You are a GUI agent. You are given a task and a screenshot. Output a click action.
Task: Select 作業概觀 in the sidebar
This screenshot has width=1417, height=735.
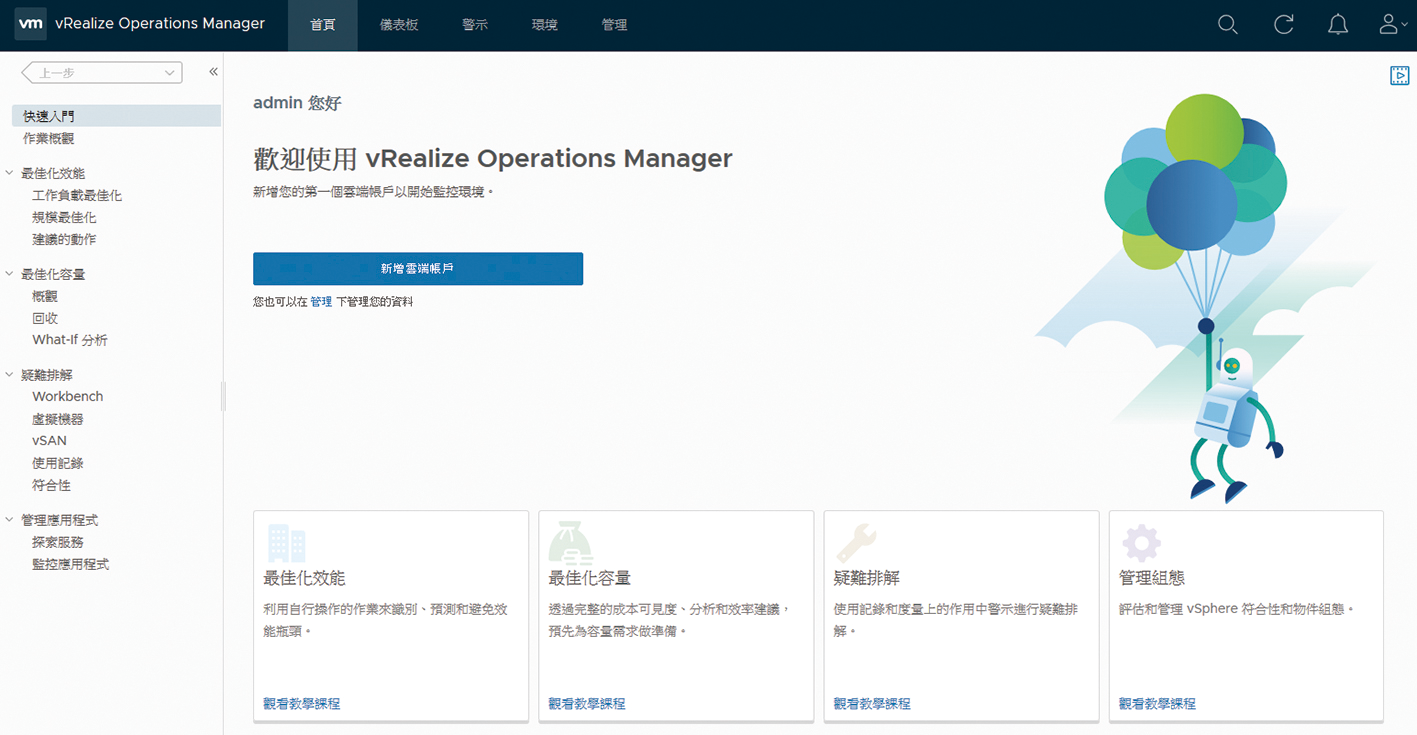click(x=48, y=138)
